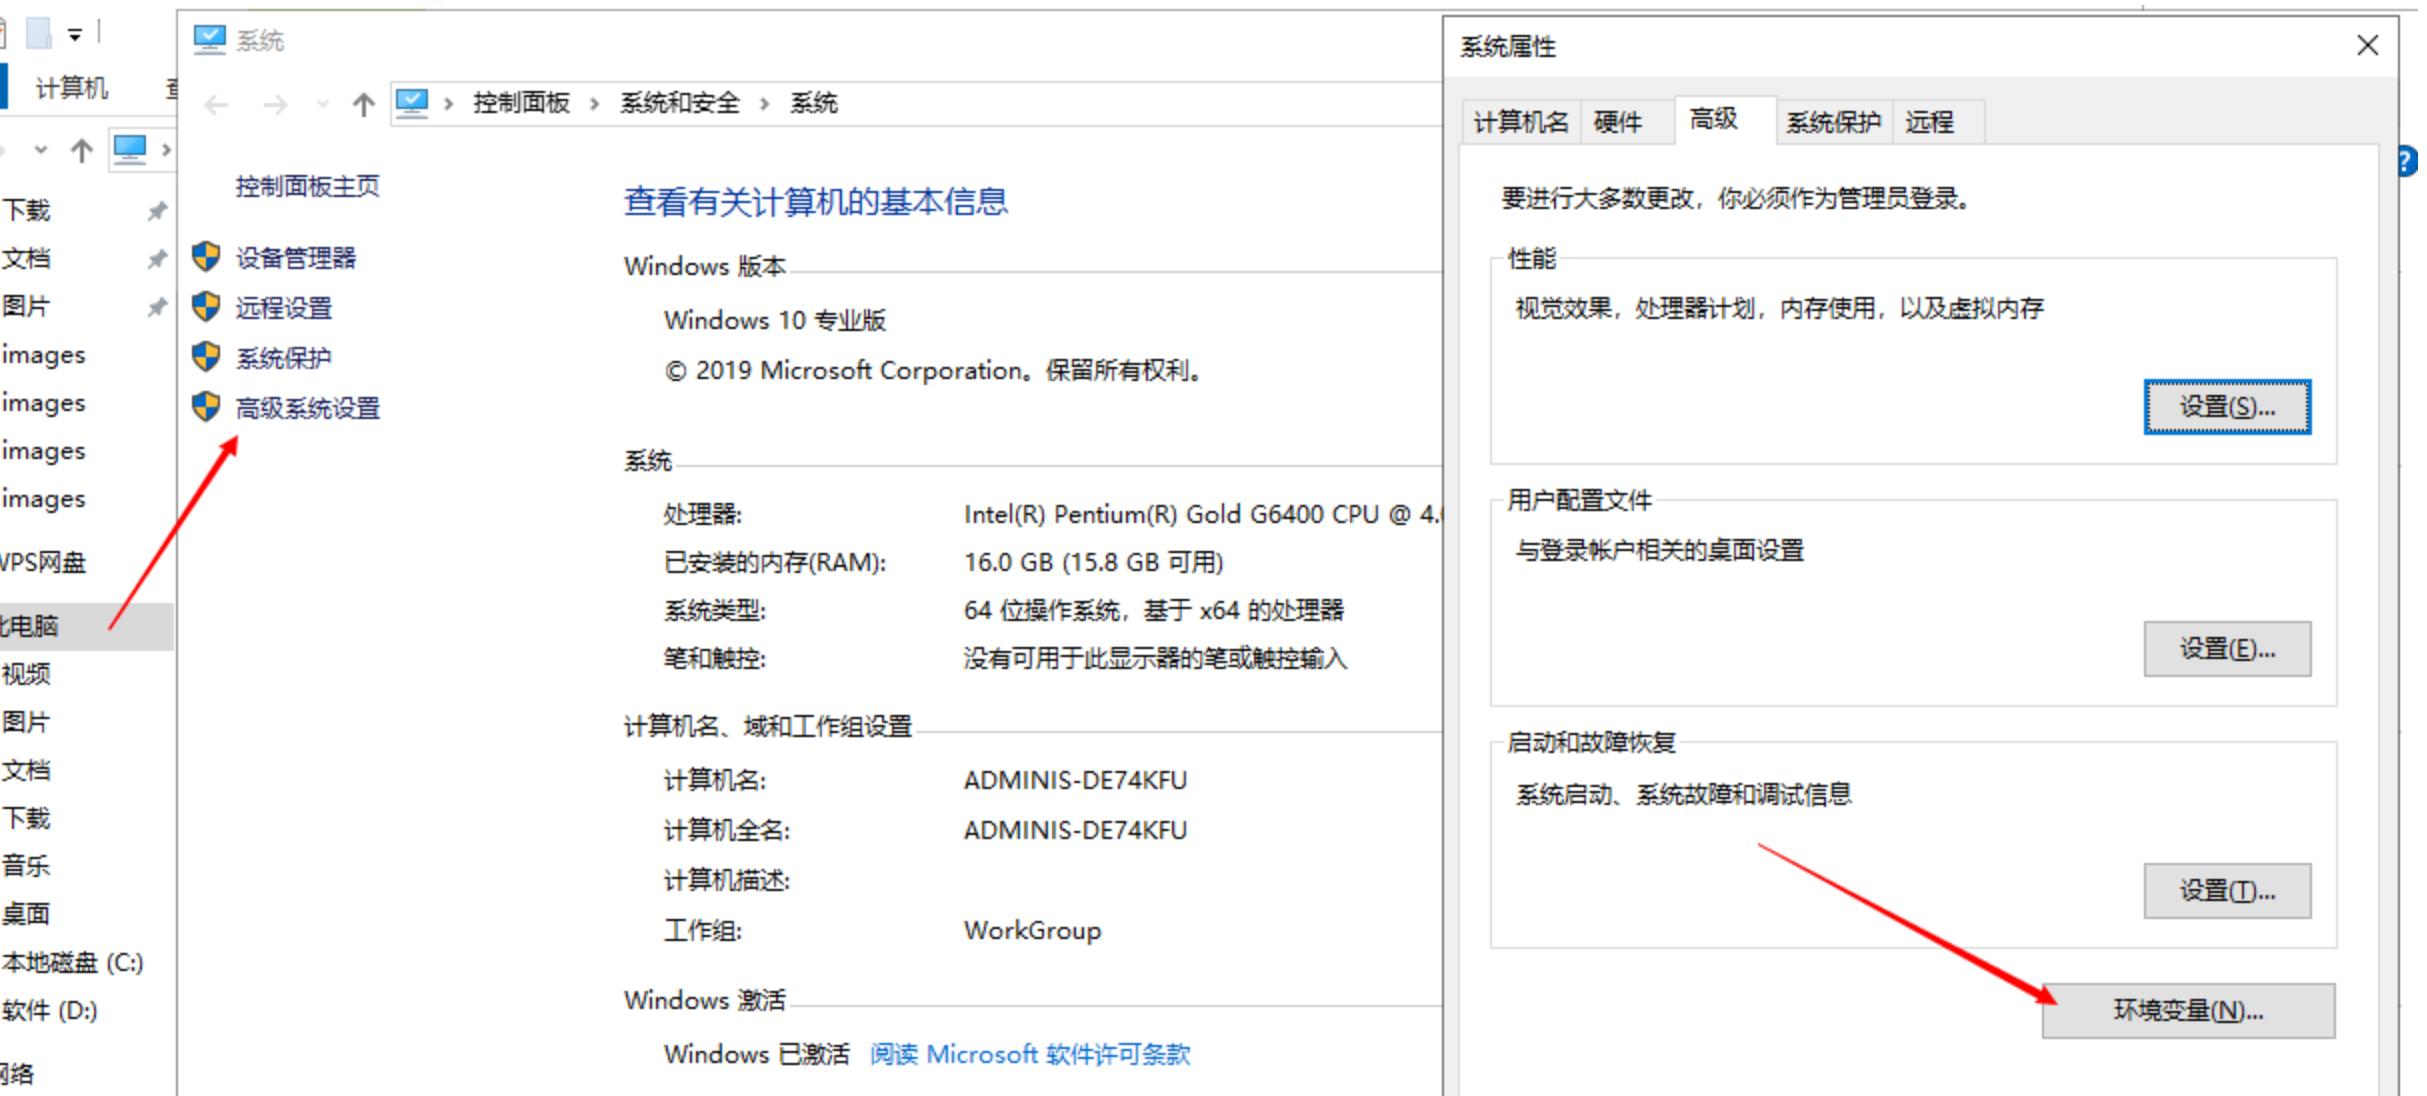Select 下载 pinned item in Explorer sidebar
The width and height of the screenshot is (2427, 1096).
pos(26,210)
